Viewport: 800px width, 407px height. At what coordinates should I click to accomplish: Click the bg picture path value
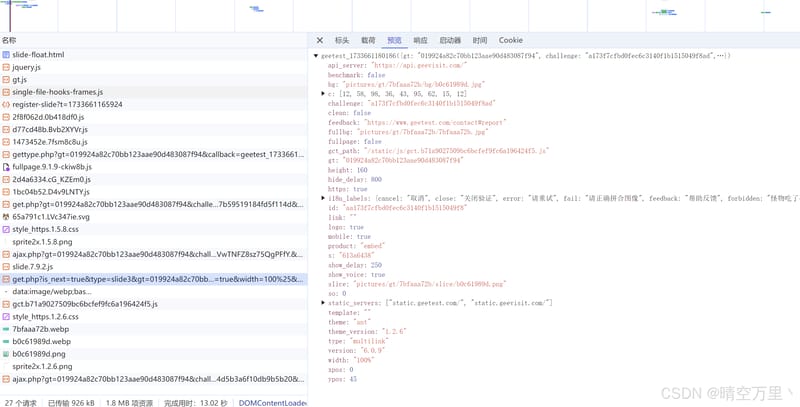[414, 84]
